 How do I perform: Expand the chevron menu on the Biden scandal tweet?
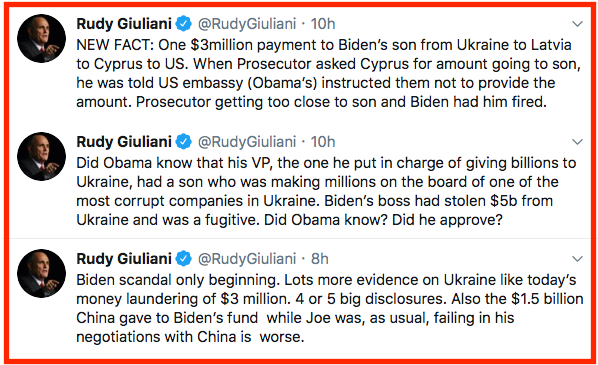click(577, 259)
